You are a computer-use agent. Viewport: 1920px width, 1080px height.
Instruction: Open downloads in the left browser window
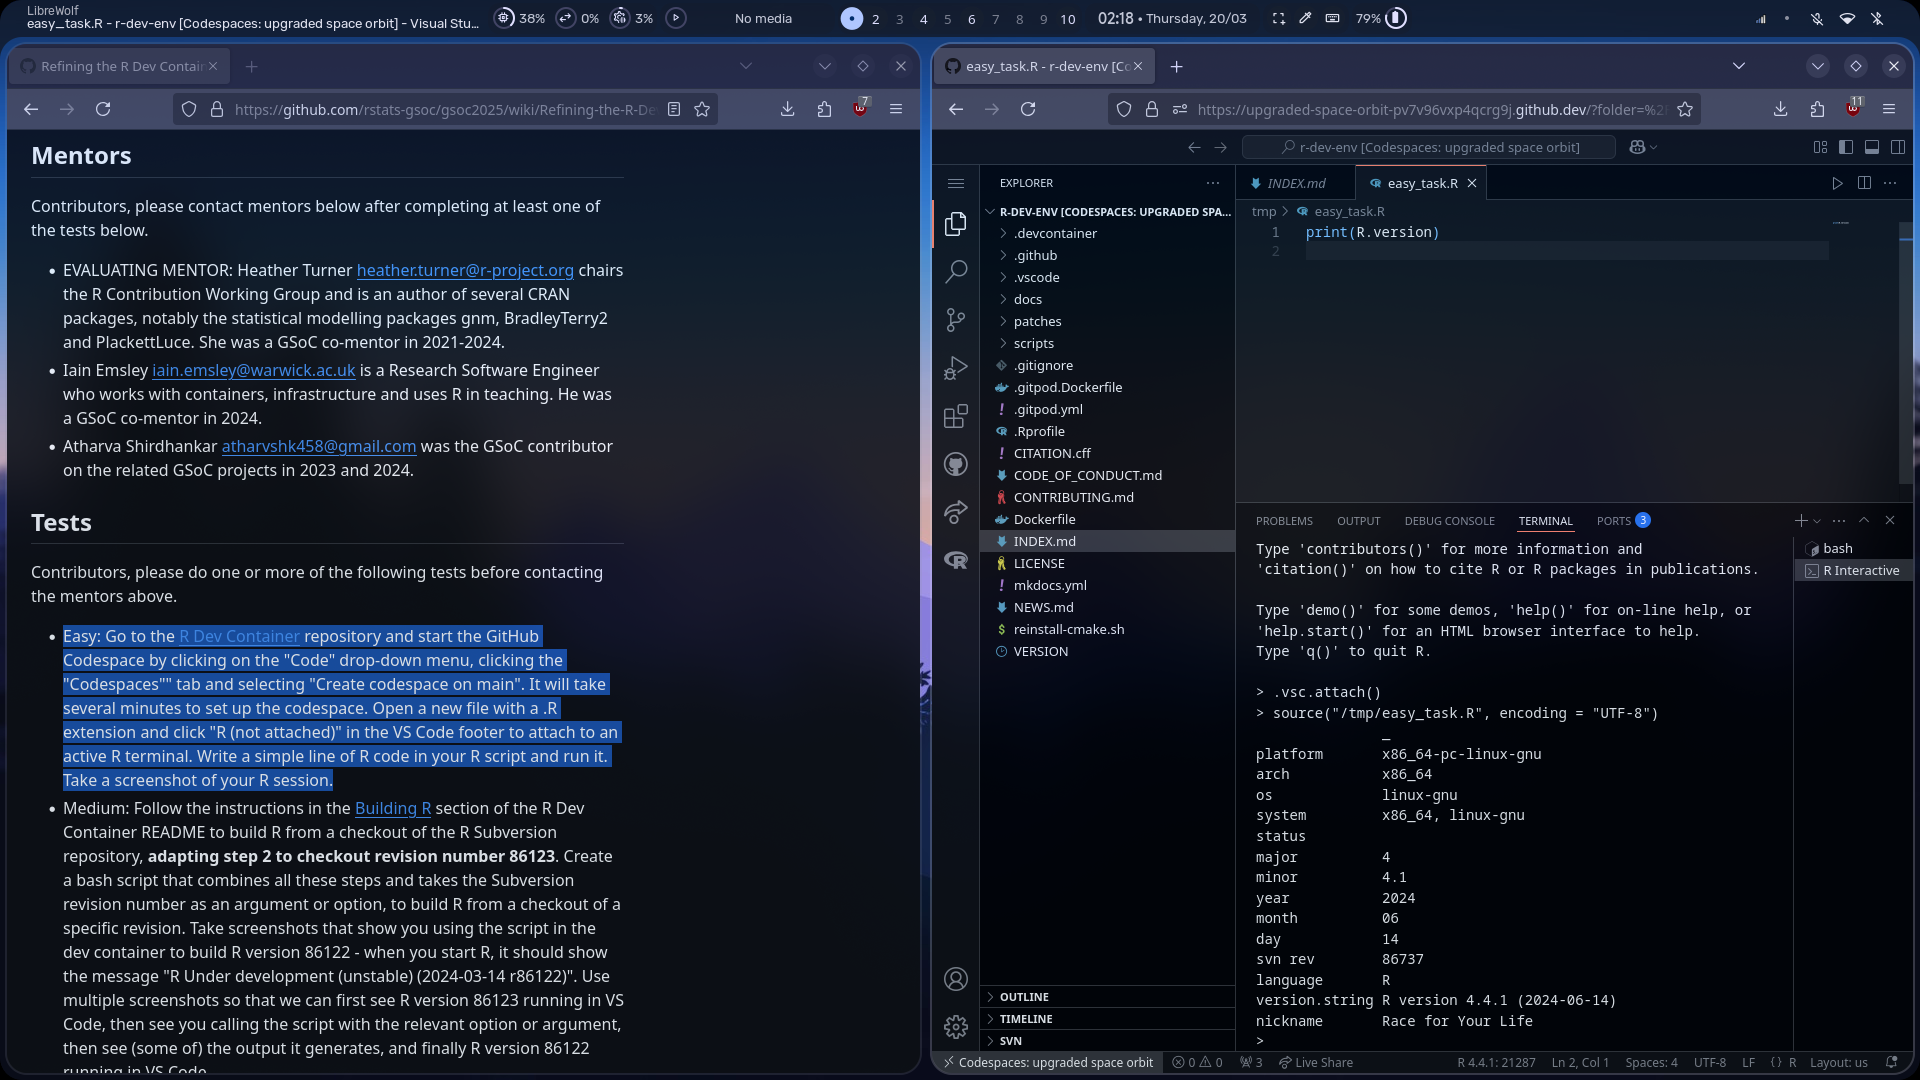[788, 110]
